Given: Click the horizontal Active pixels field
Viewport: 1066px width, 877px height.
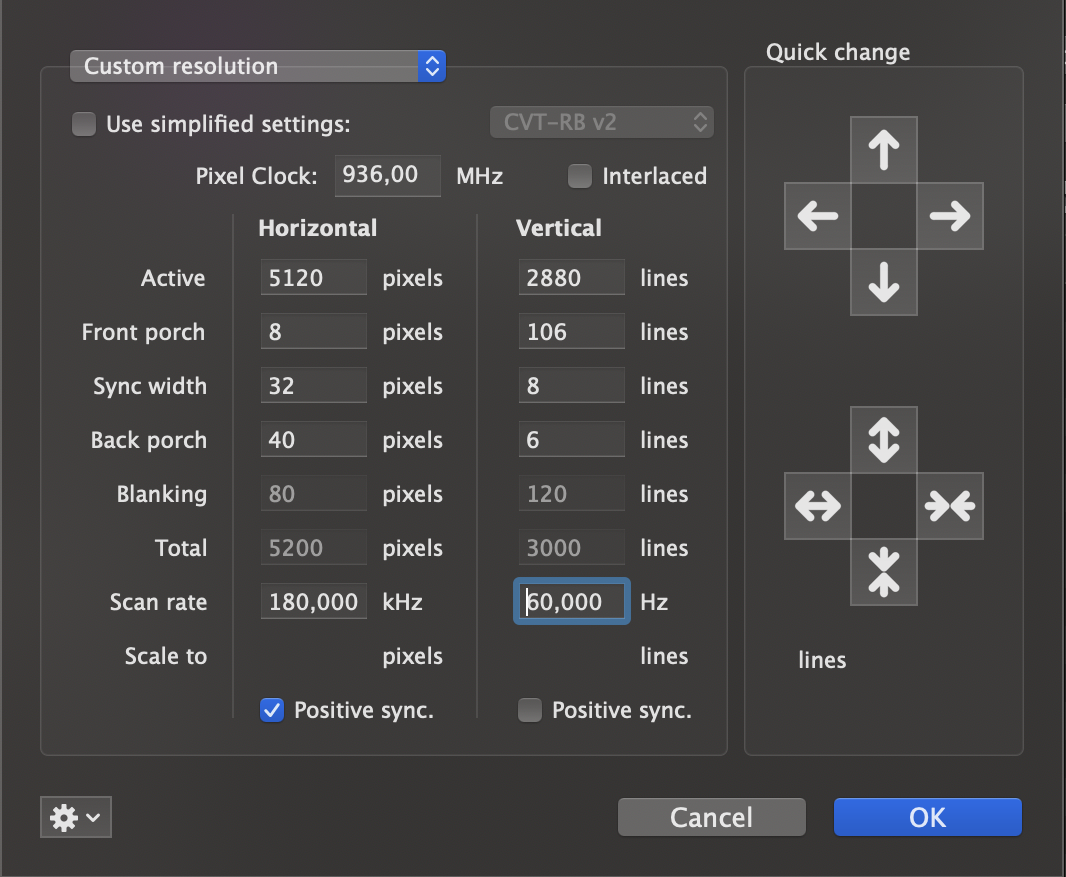Looking at the screenshot, I should (314, 277).
